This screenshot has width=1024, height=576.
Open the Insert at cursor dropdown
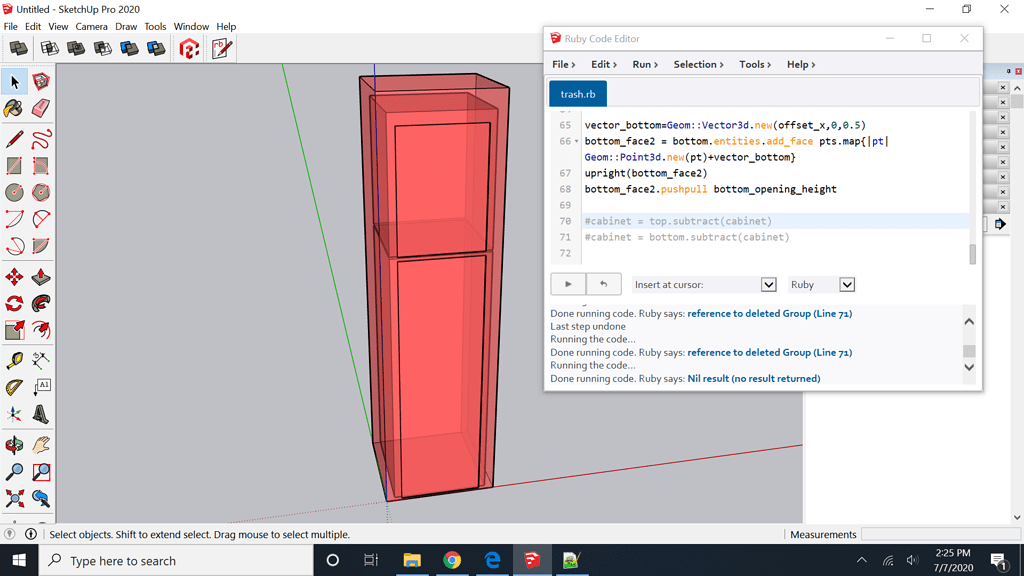click(767, 284)
